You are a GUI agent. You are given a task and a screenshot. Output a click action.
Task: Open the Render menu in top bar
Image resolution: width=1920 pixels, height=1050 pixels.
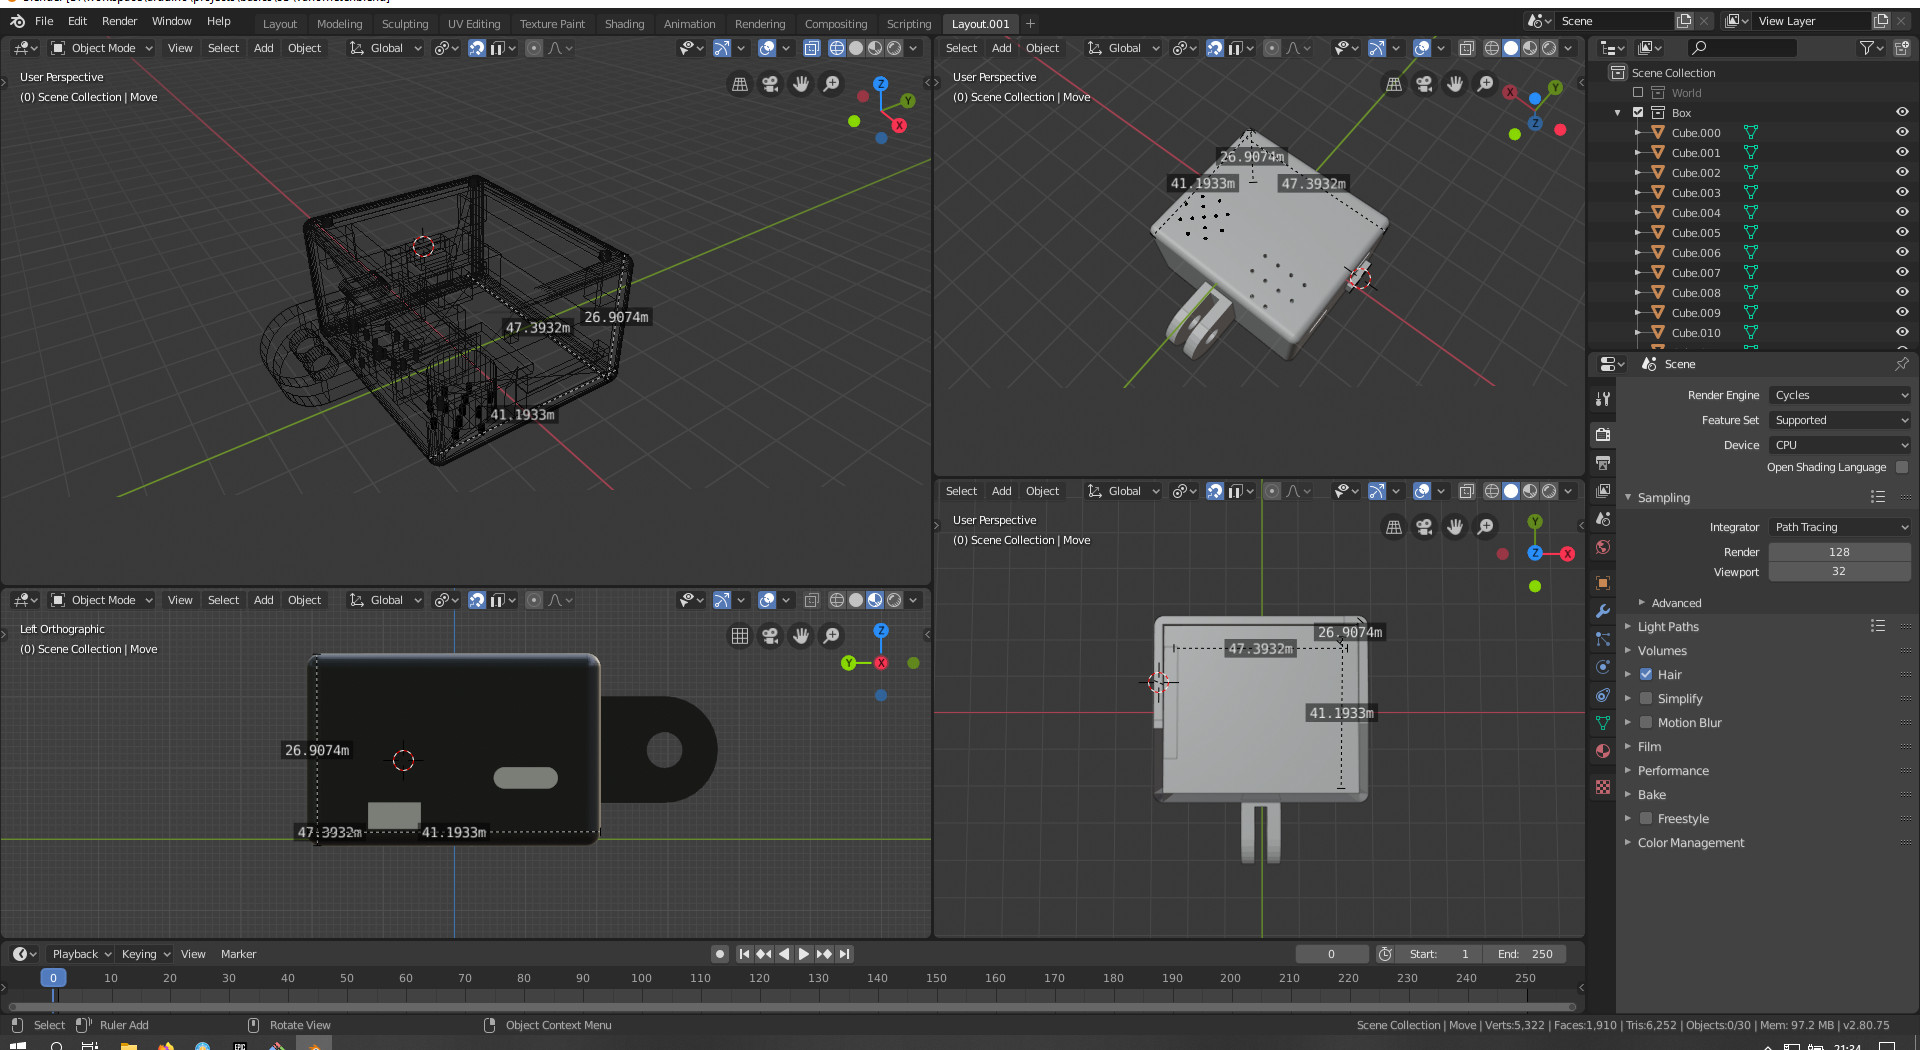coord(119,21)
